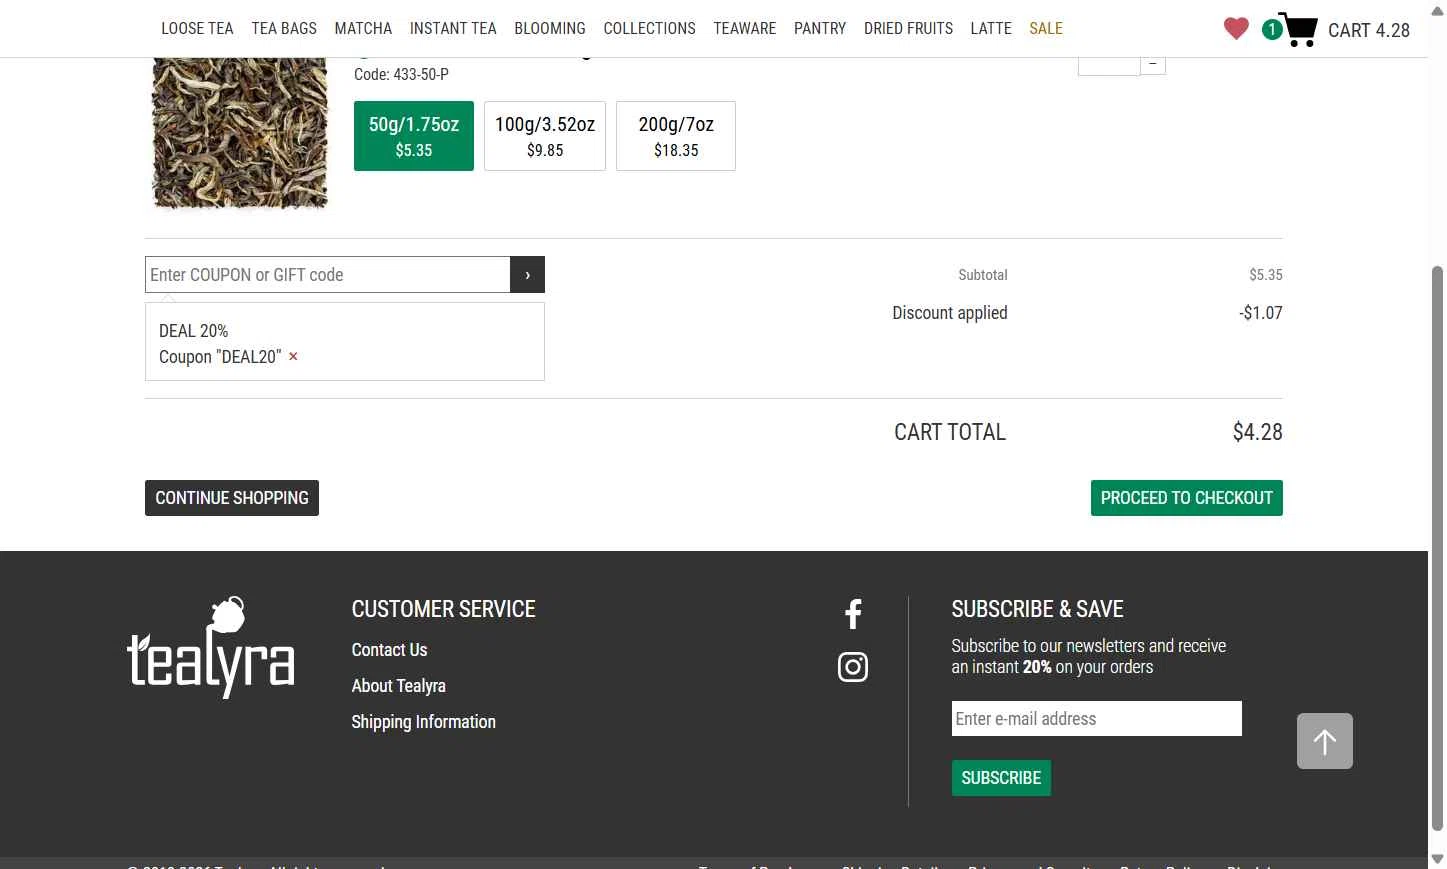Image resolution: width=1447 pixels, height=869 pixels.
Task: Click the Tealyra footer logo
Action: 211,647
